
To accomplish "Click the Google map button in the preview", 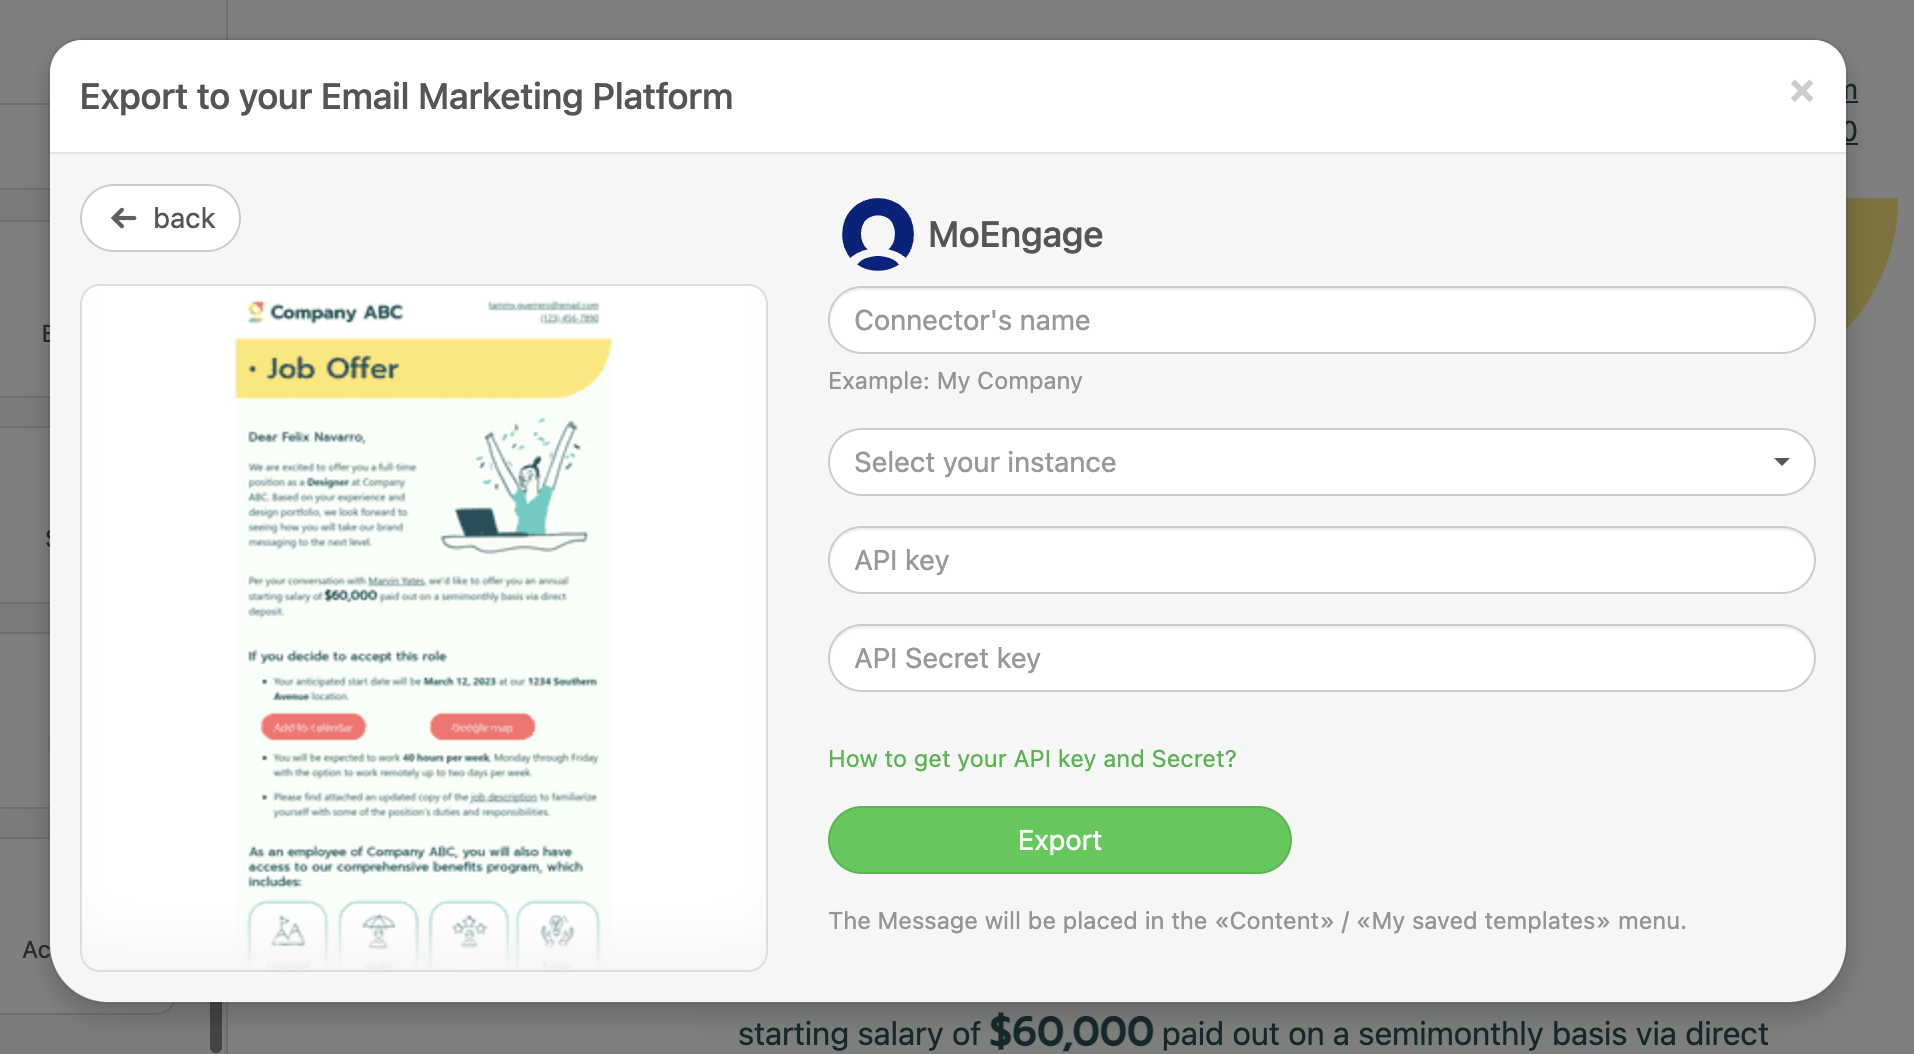I will [x=481, y=726].
